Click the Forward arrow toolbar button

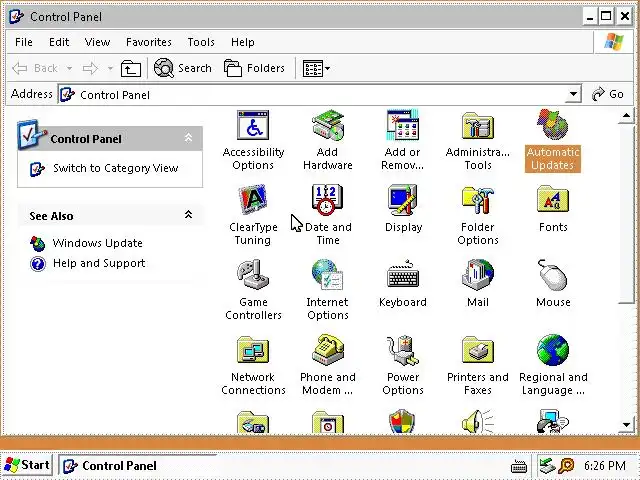point(91,68)
